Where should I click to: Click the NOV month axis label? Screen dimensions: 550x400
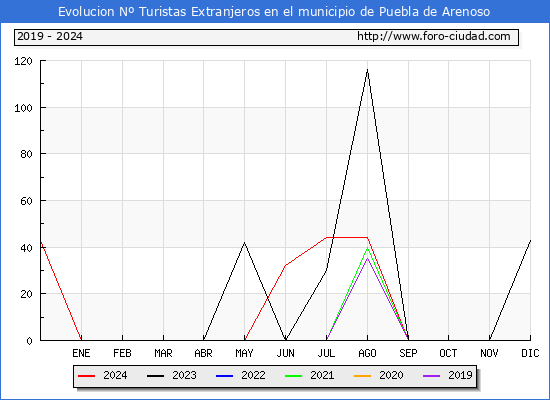[x=489, y=353]
